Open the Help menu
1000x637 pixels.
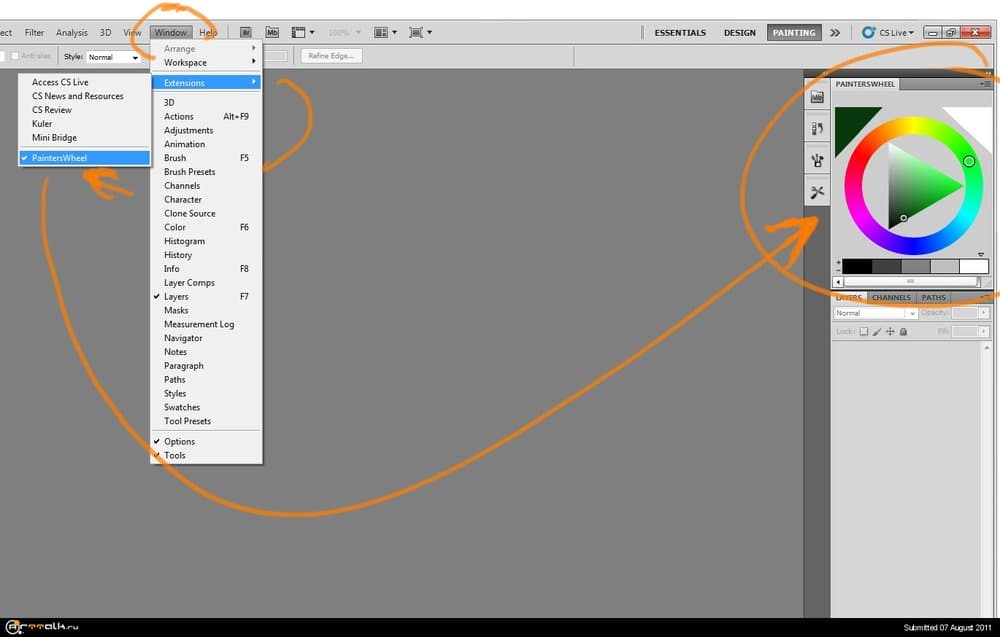[208, 33]
